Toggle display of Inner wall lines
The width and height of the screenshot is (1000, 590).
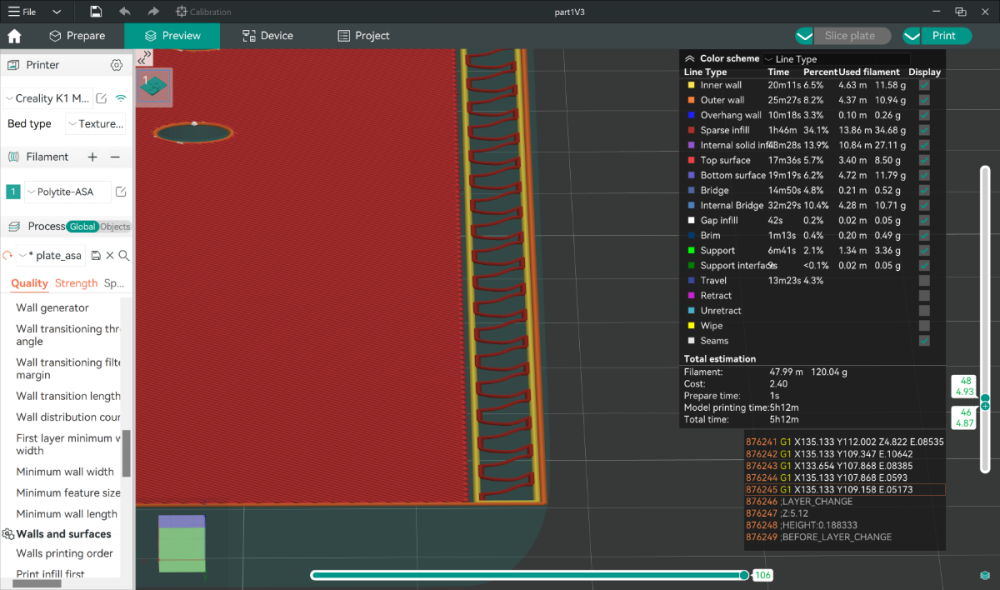point(924,85)
